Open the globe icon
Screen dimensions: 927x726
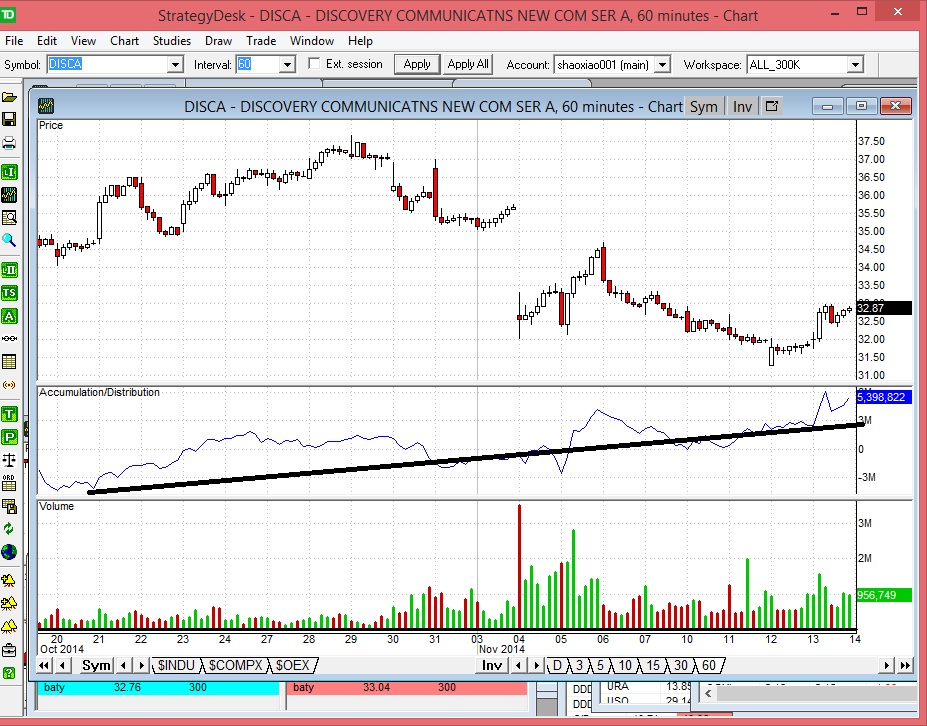pos(9,552)
